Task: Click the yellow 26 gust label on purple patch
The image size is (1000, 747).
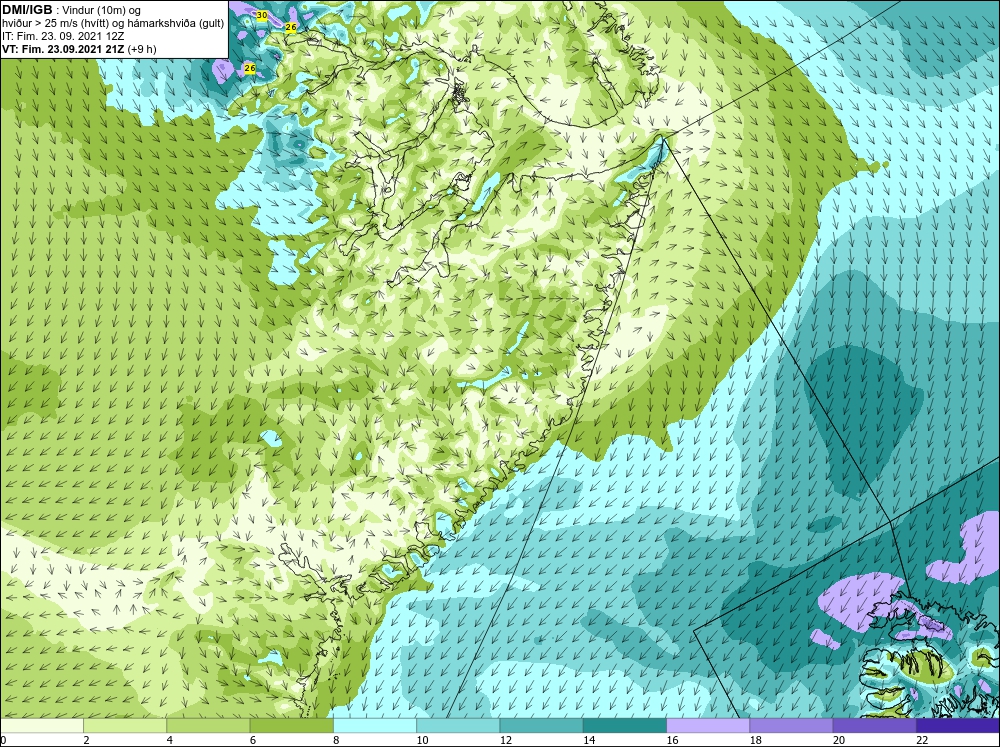Action: [x=250, y=68]
